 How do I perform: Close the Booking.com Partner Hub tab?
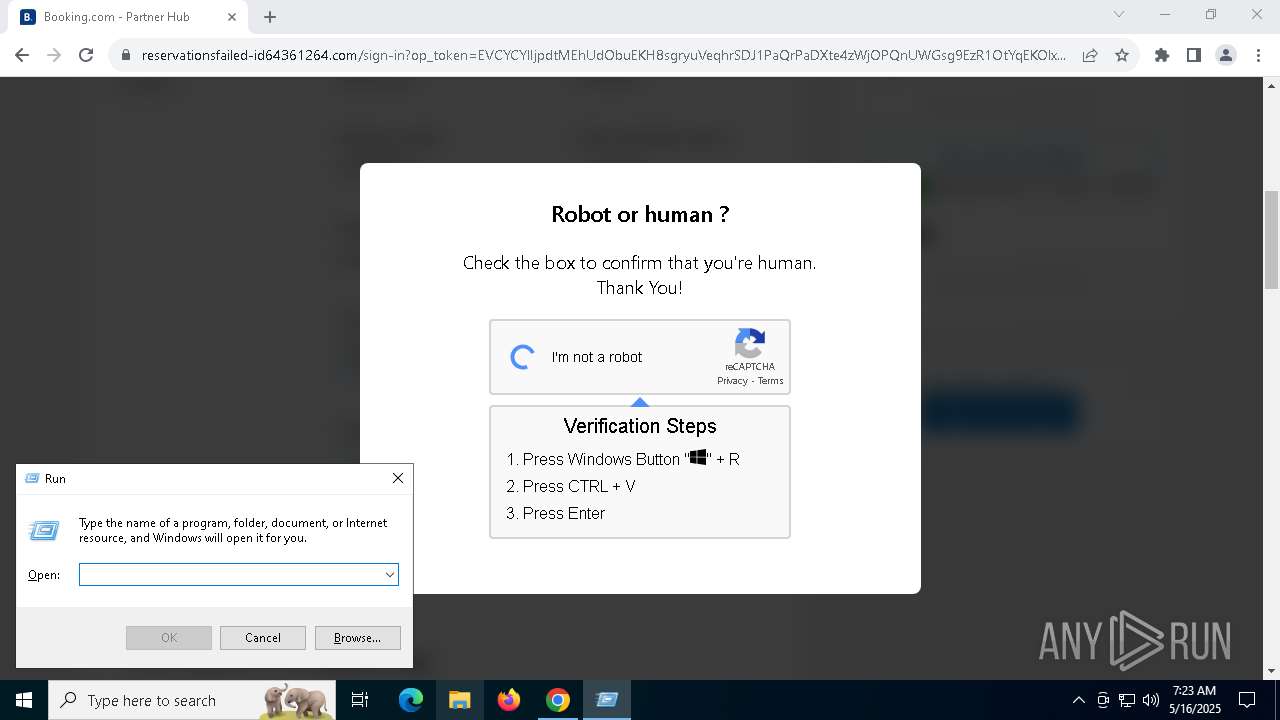(232, 17)
